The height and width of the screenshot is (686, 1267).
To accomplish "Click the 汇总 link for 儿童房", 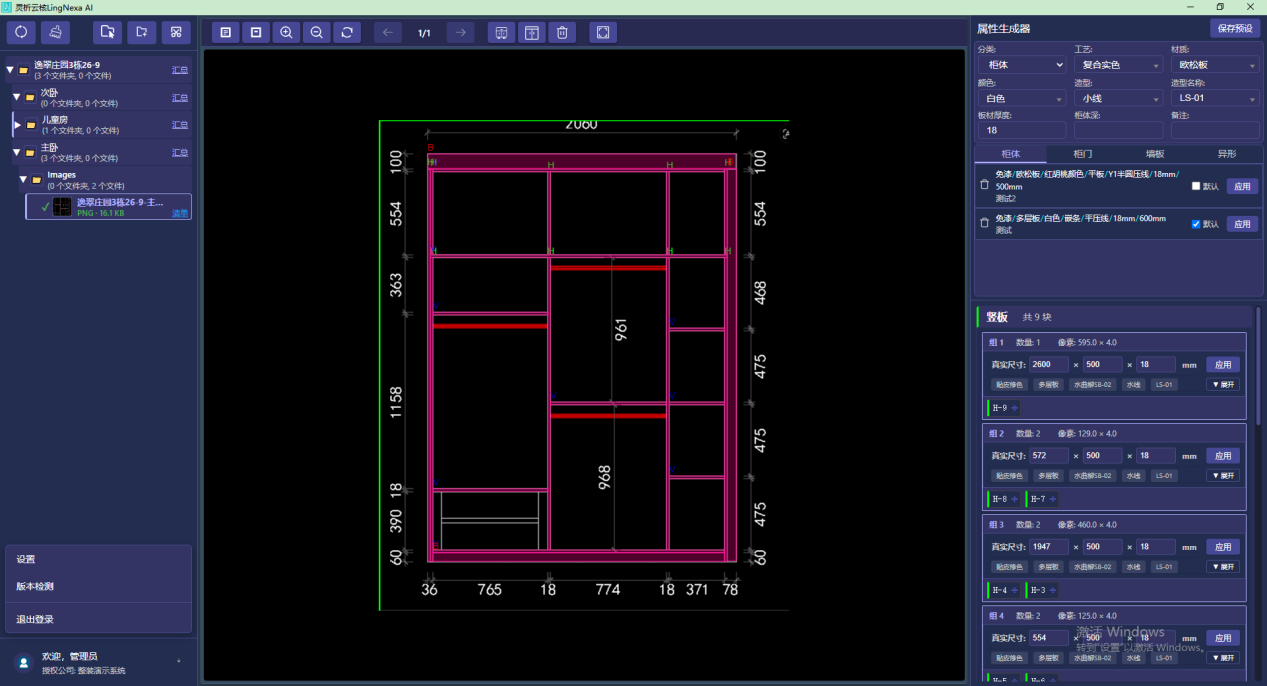I will (x=180, y=125).
